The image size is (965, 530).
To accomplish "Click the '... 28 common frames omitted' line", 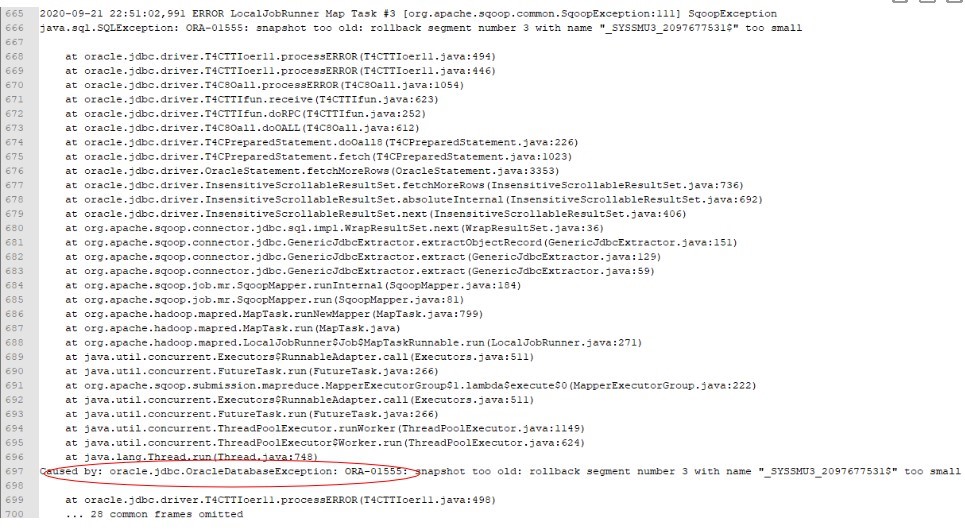I will pos(154,514).
